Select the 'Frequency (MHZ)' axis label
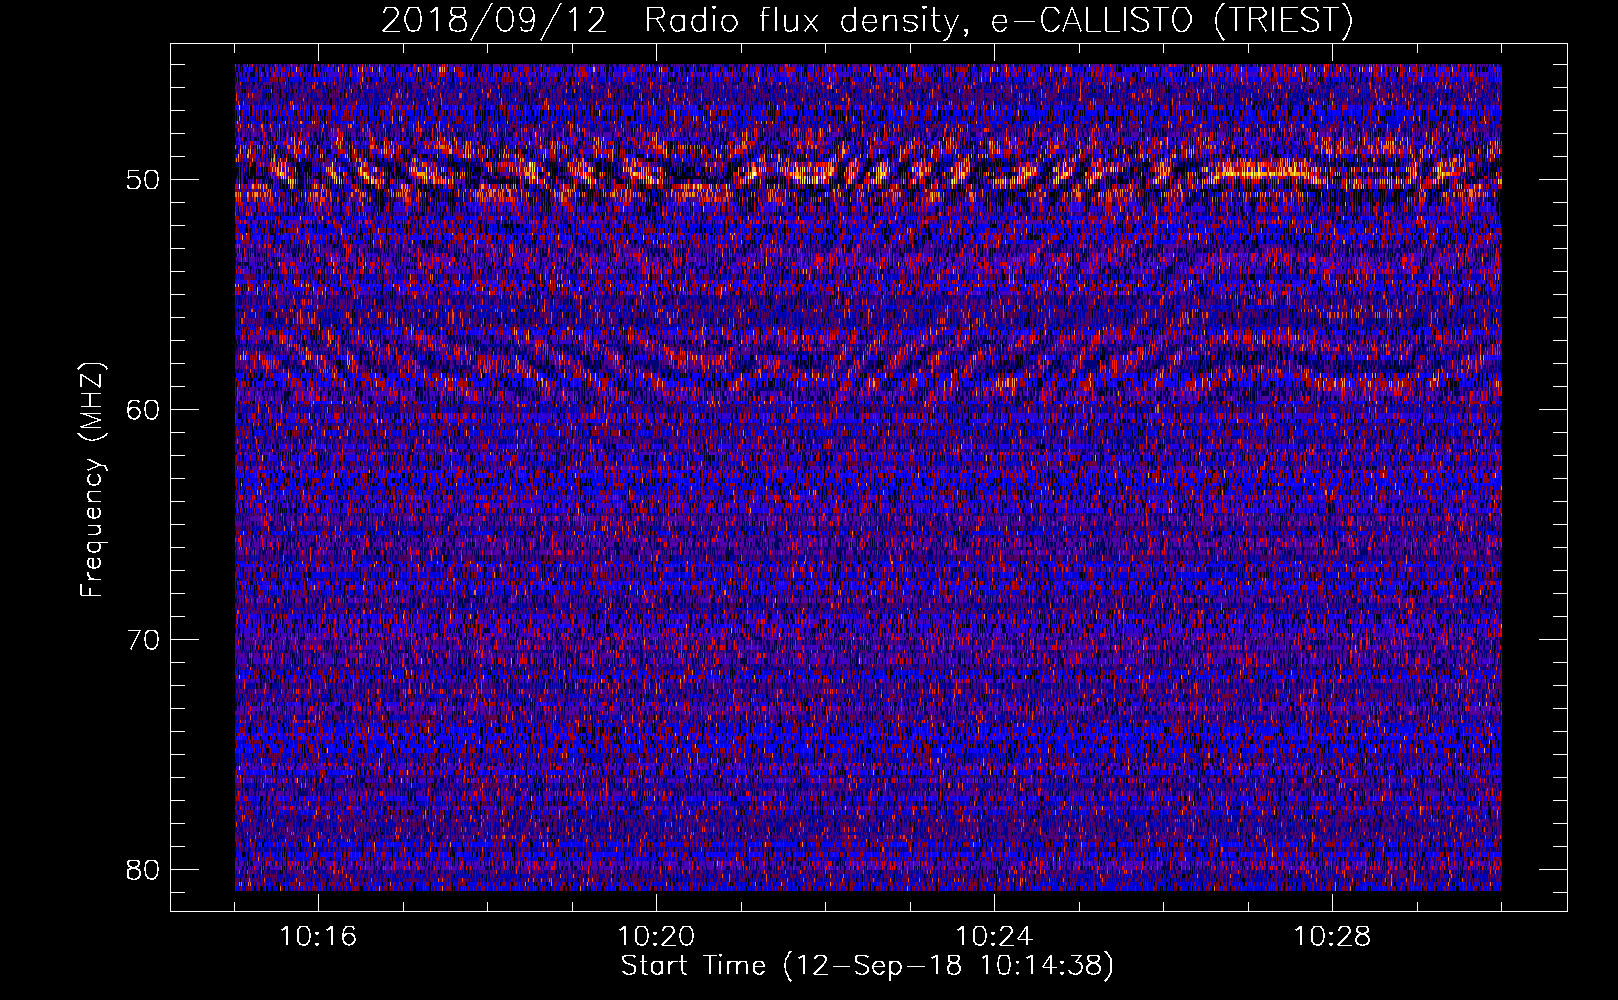The width and height of the screenshot is (1618, 1000). (92, 480)
